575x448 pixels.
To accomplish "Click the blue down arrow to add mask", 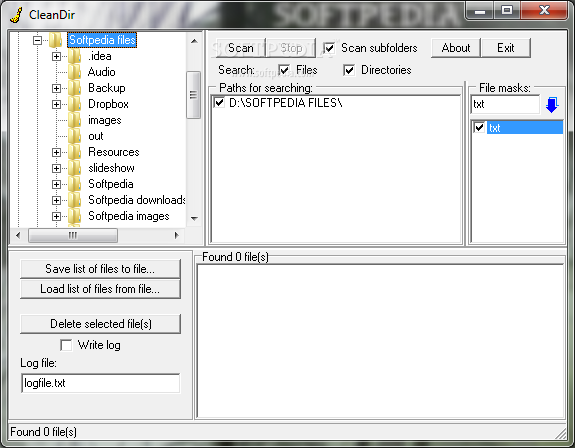I will point(552,105).
